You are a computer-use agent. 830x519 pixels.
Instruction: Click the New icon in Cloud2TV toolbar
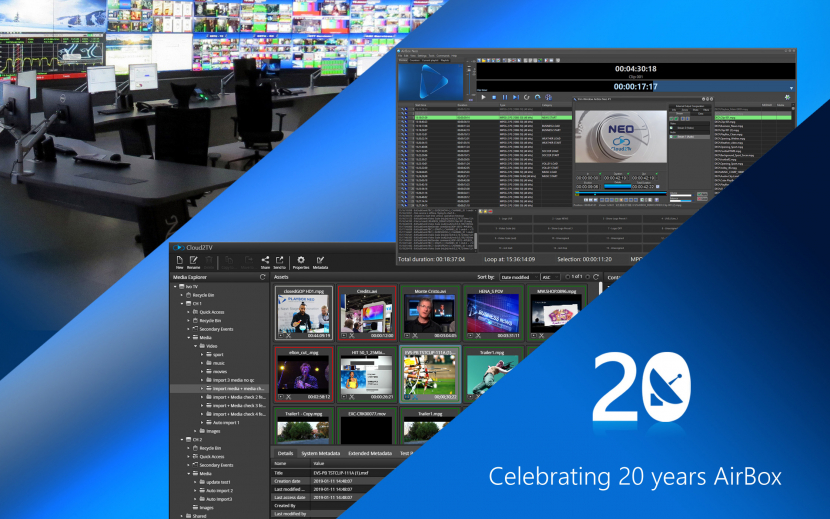coord(179,260)
